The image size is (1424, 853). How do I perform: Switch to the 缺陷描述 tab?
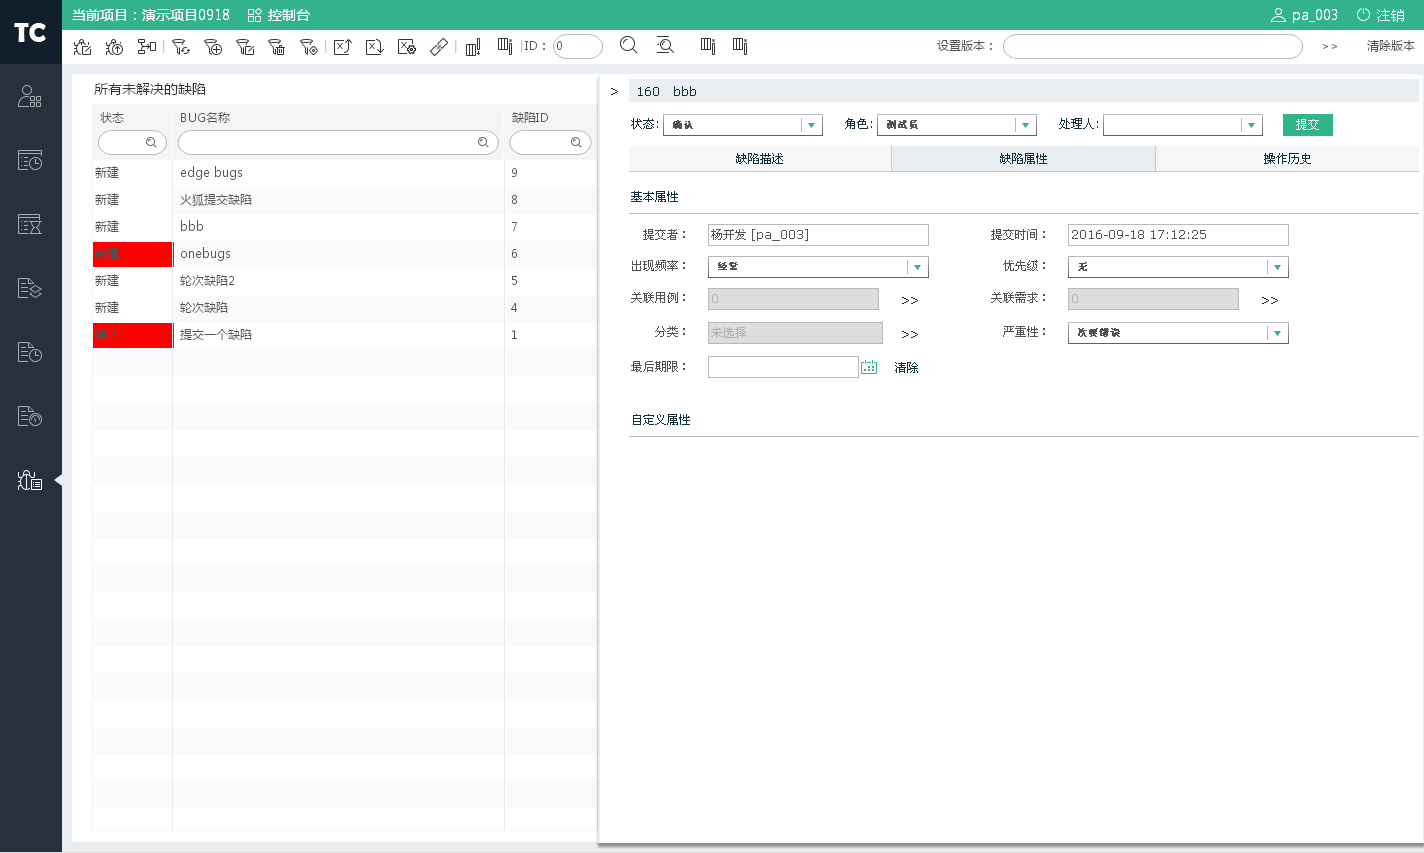759,159
